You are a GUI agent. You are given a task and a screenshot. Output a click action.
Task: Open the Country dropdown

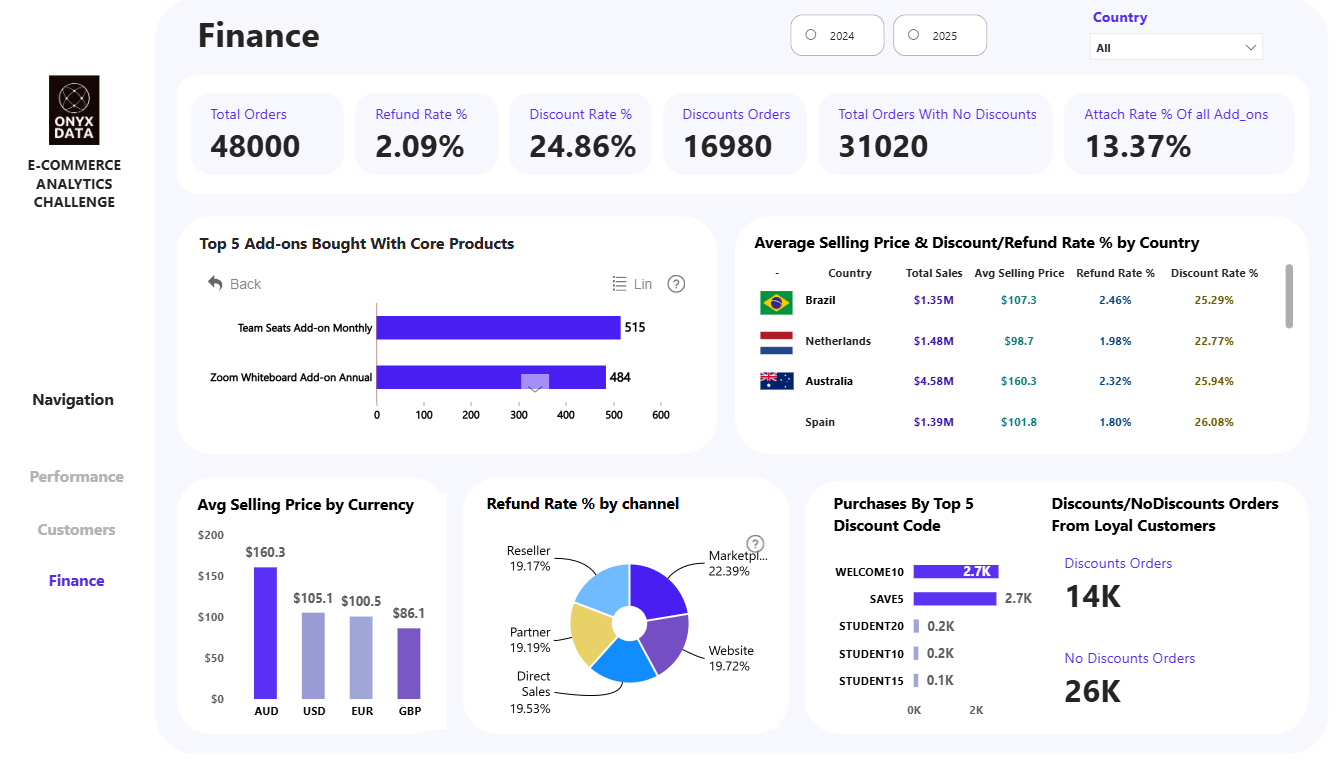1176,47
